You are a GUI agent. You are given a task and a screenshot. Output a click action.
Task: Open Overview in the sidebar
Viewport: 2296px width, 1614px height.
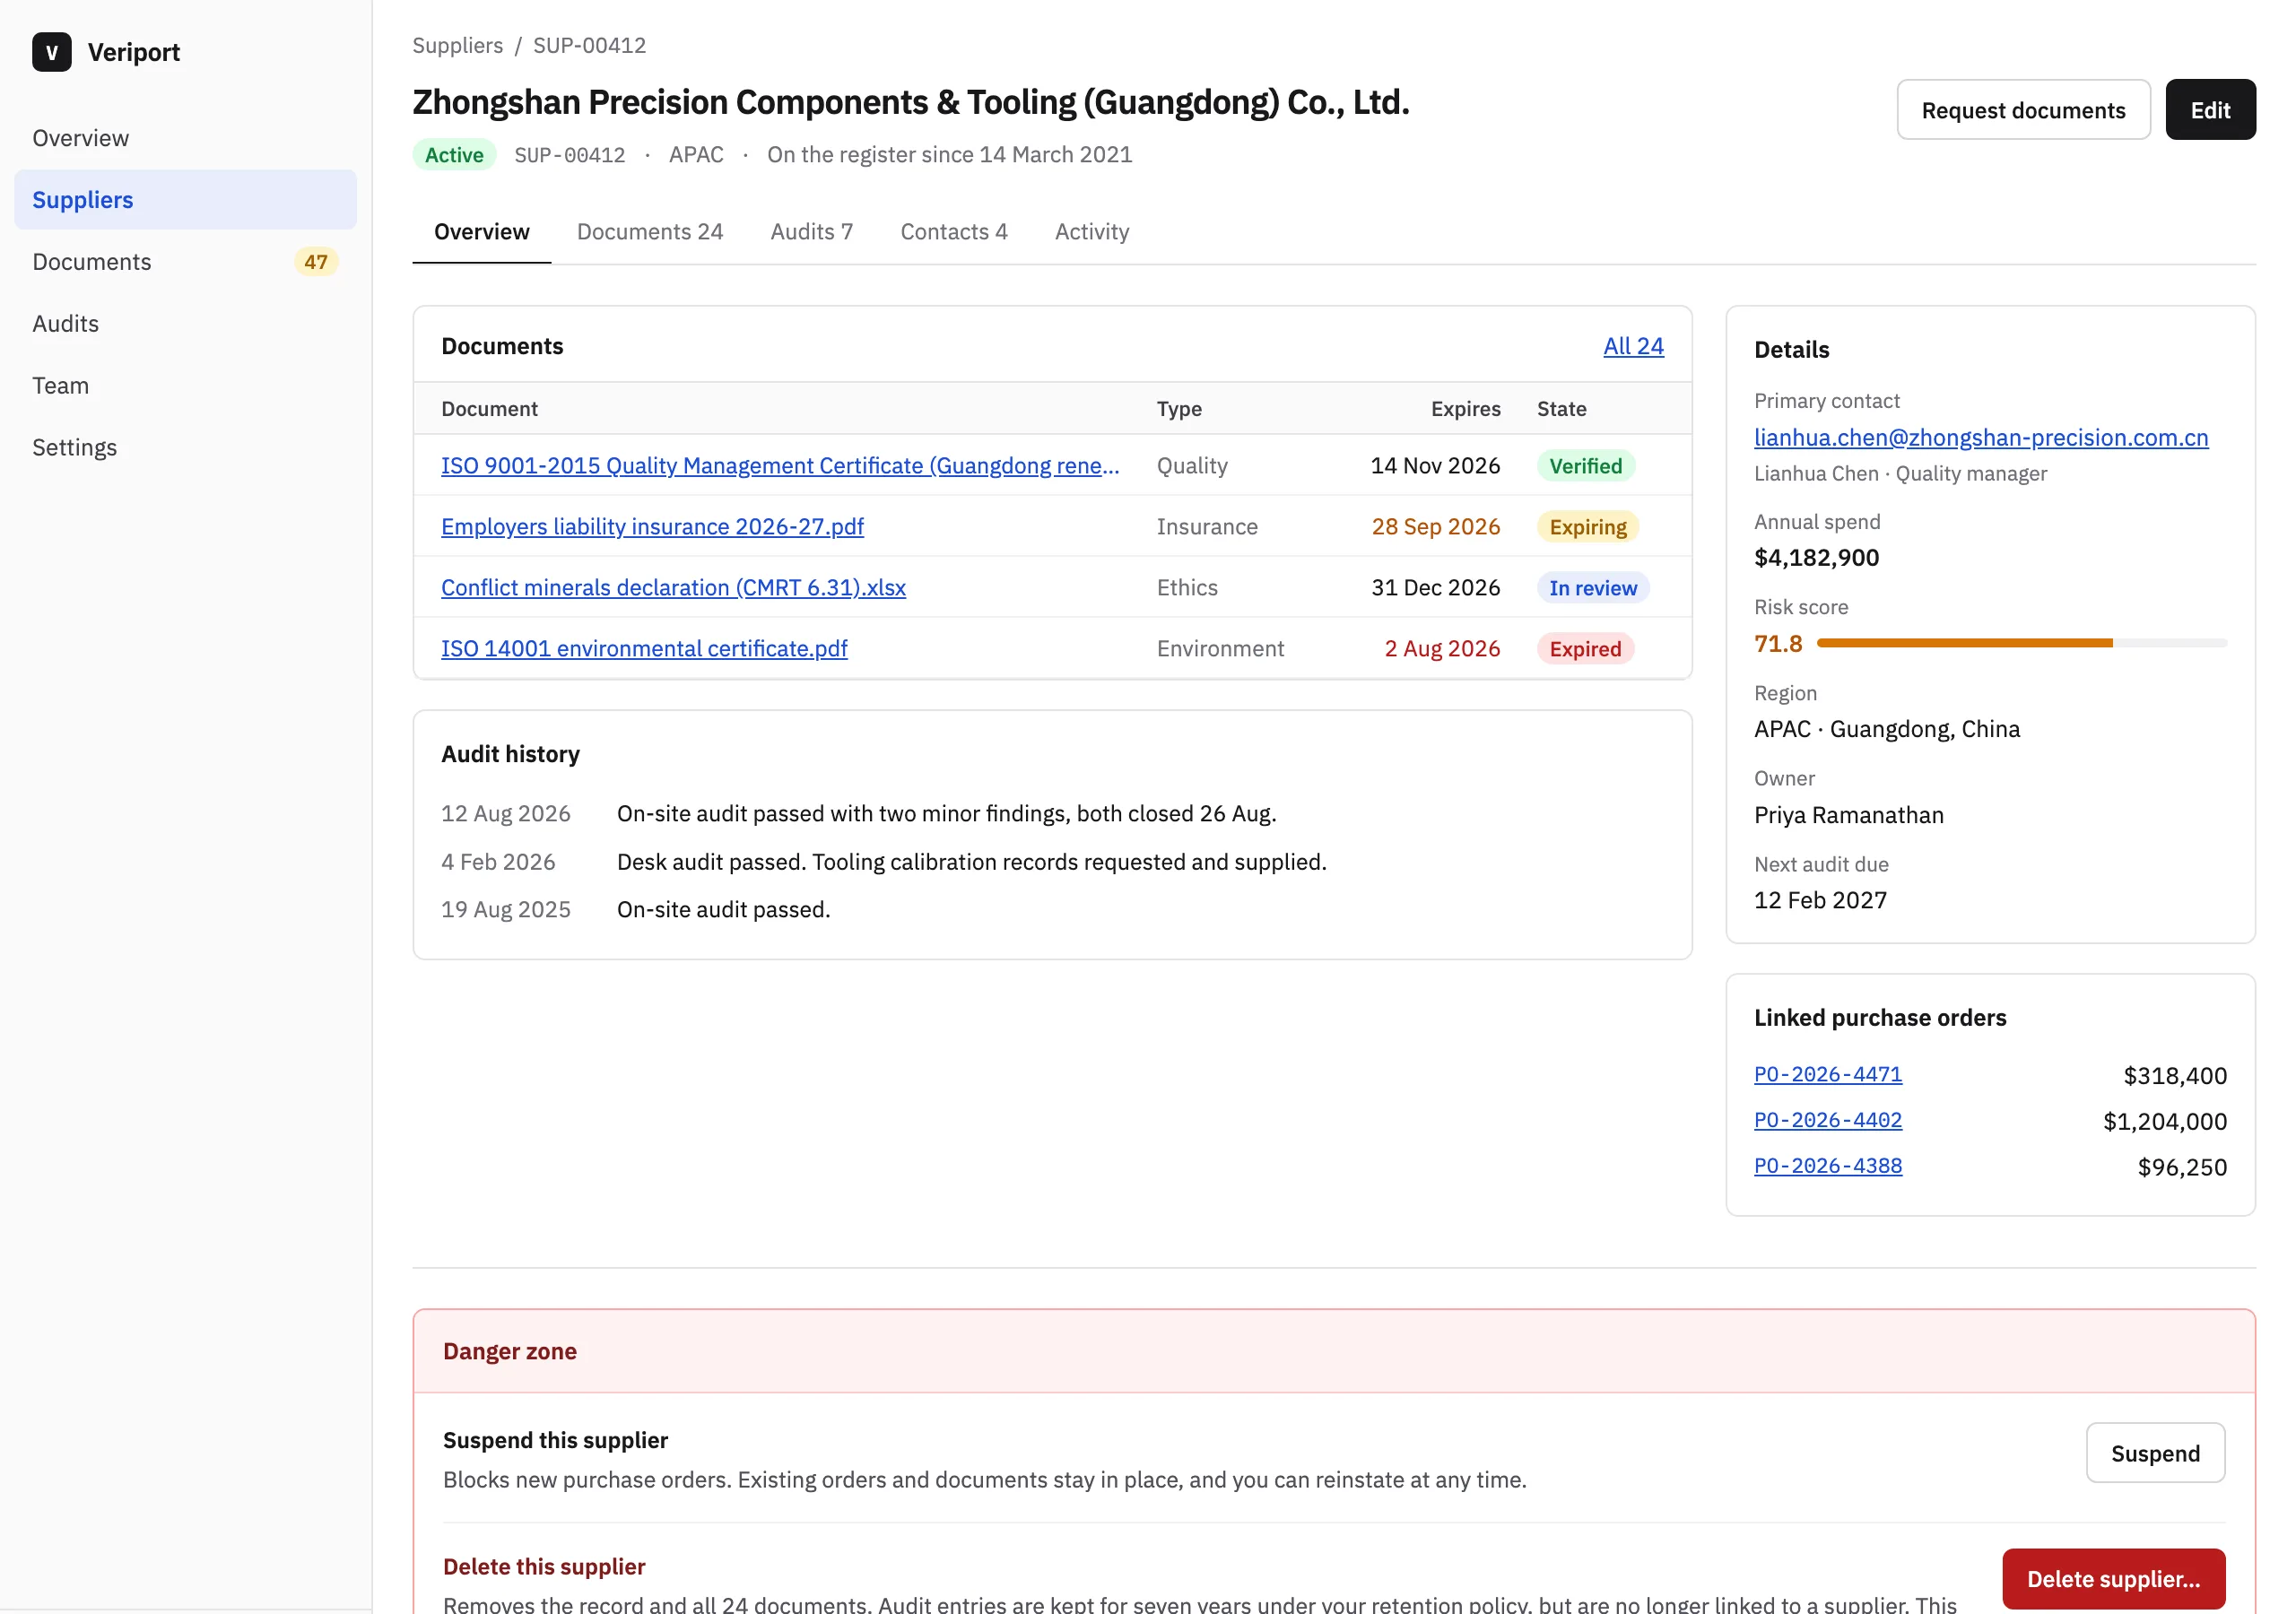[185, 138]
